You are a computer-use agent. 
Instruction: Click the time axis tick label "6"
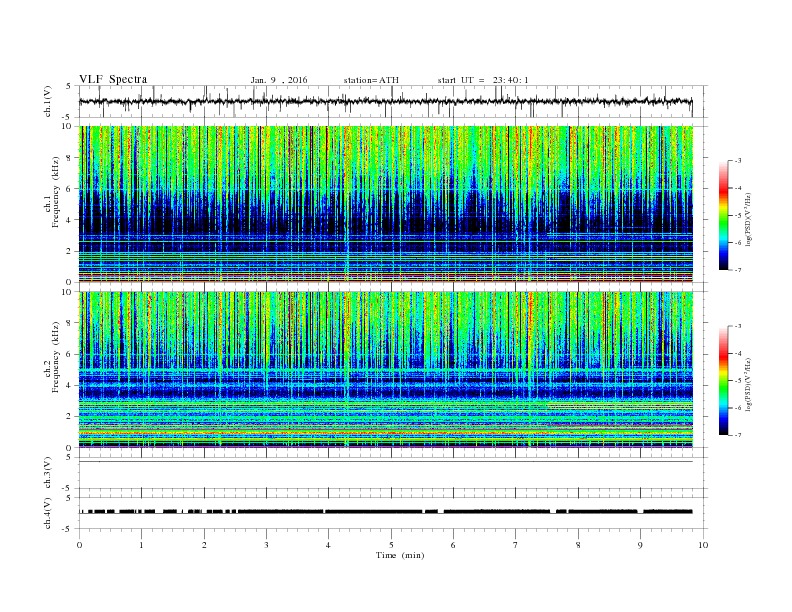(x=454, y=545)
